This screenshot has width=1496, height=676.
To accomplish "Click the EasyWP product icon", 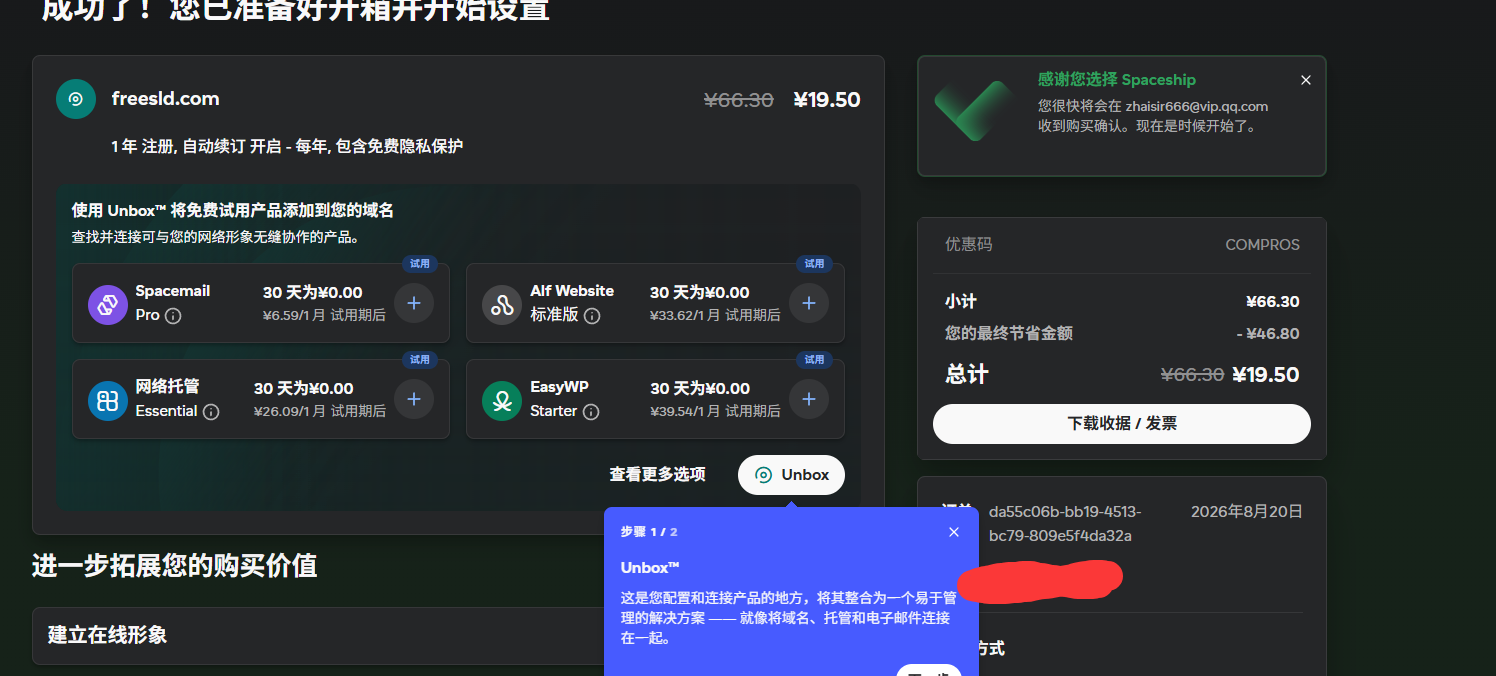I will coord(502,400).
